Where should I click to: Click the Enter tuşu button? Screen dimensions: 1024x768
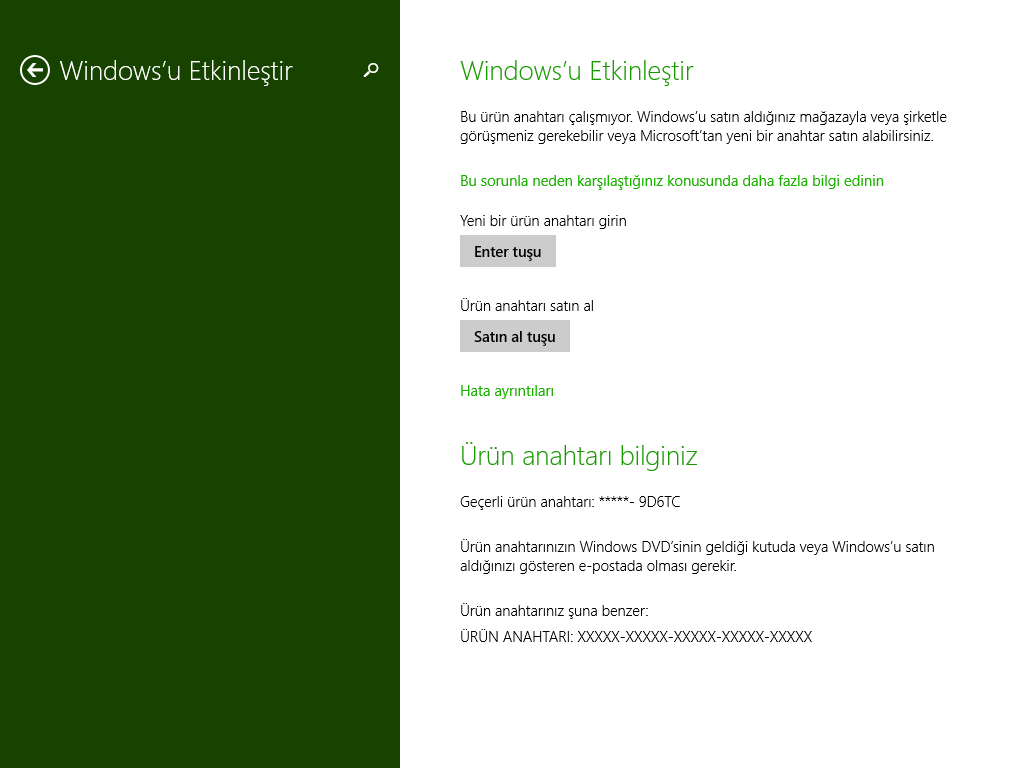[507, 251]
